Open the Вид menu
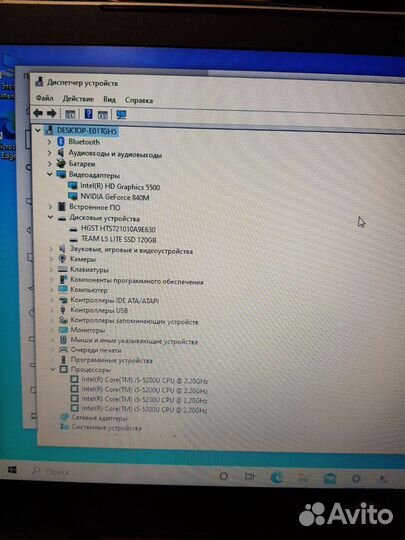405x540 pixels. coord(109,100)
